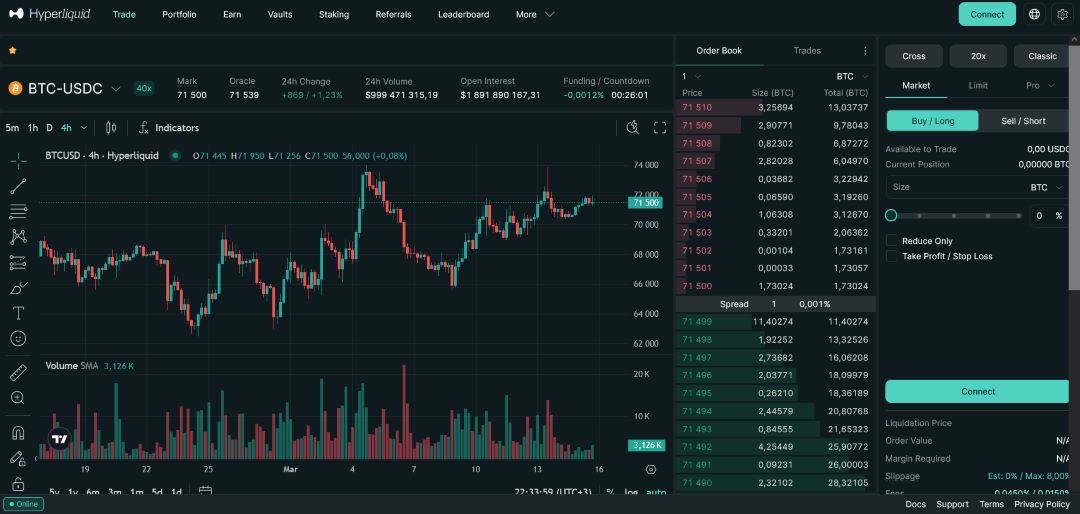Viewport: 1080px width, 514px height.
Task: Select the trend line drawing tool
Action: pos(18,186)
